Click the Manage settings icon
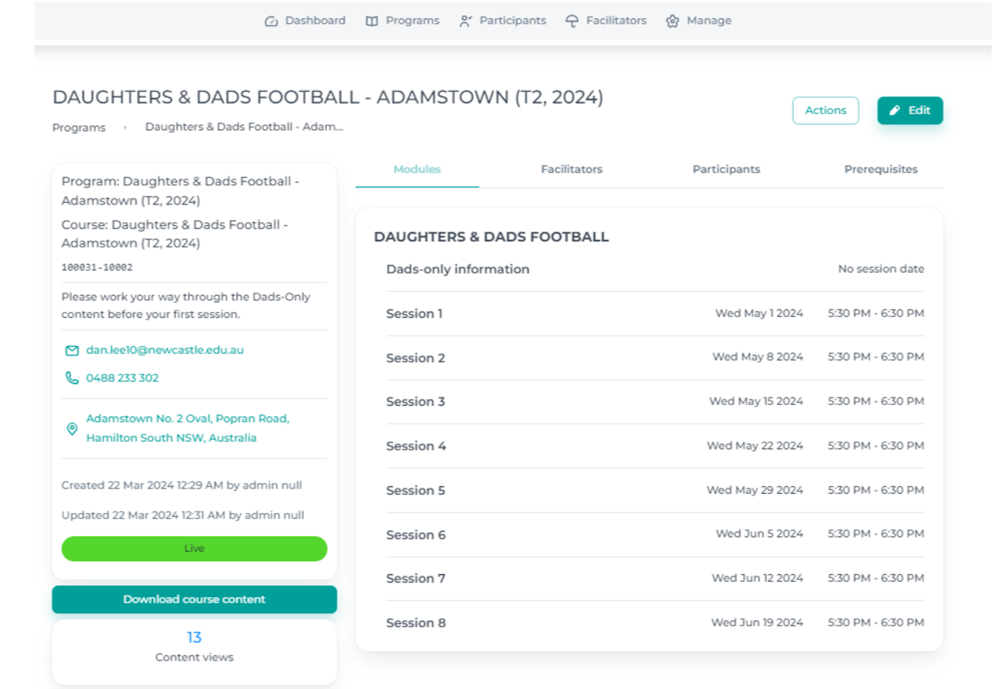 point(673,21)
